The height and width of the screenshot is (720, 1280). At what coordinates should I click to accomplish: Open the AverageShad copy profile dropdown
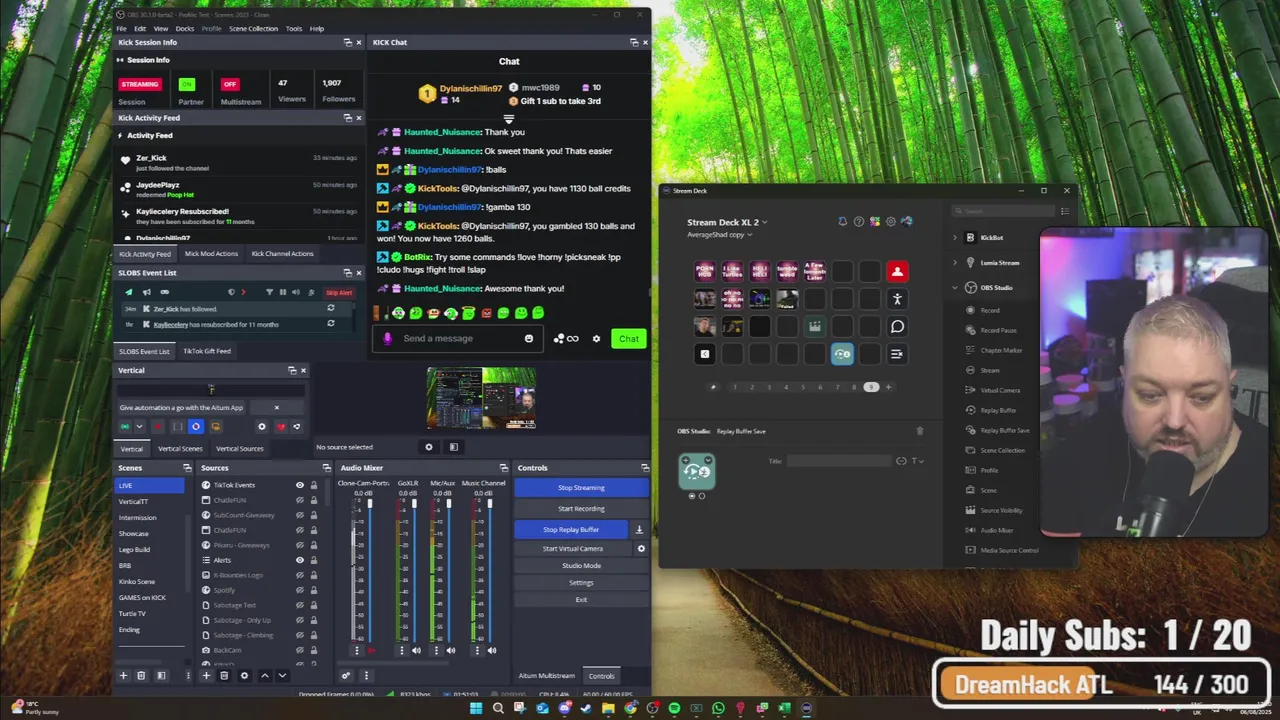coord(721,235)
